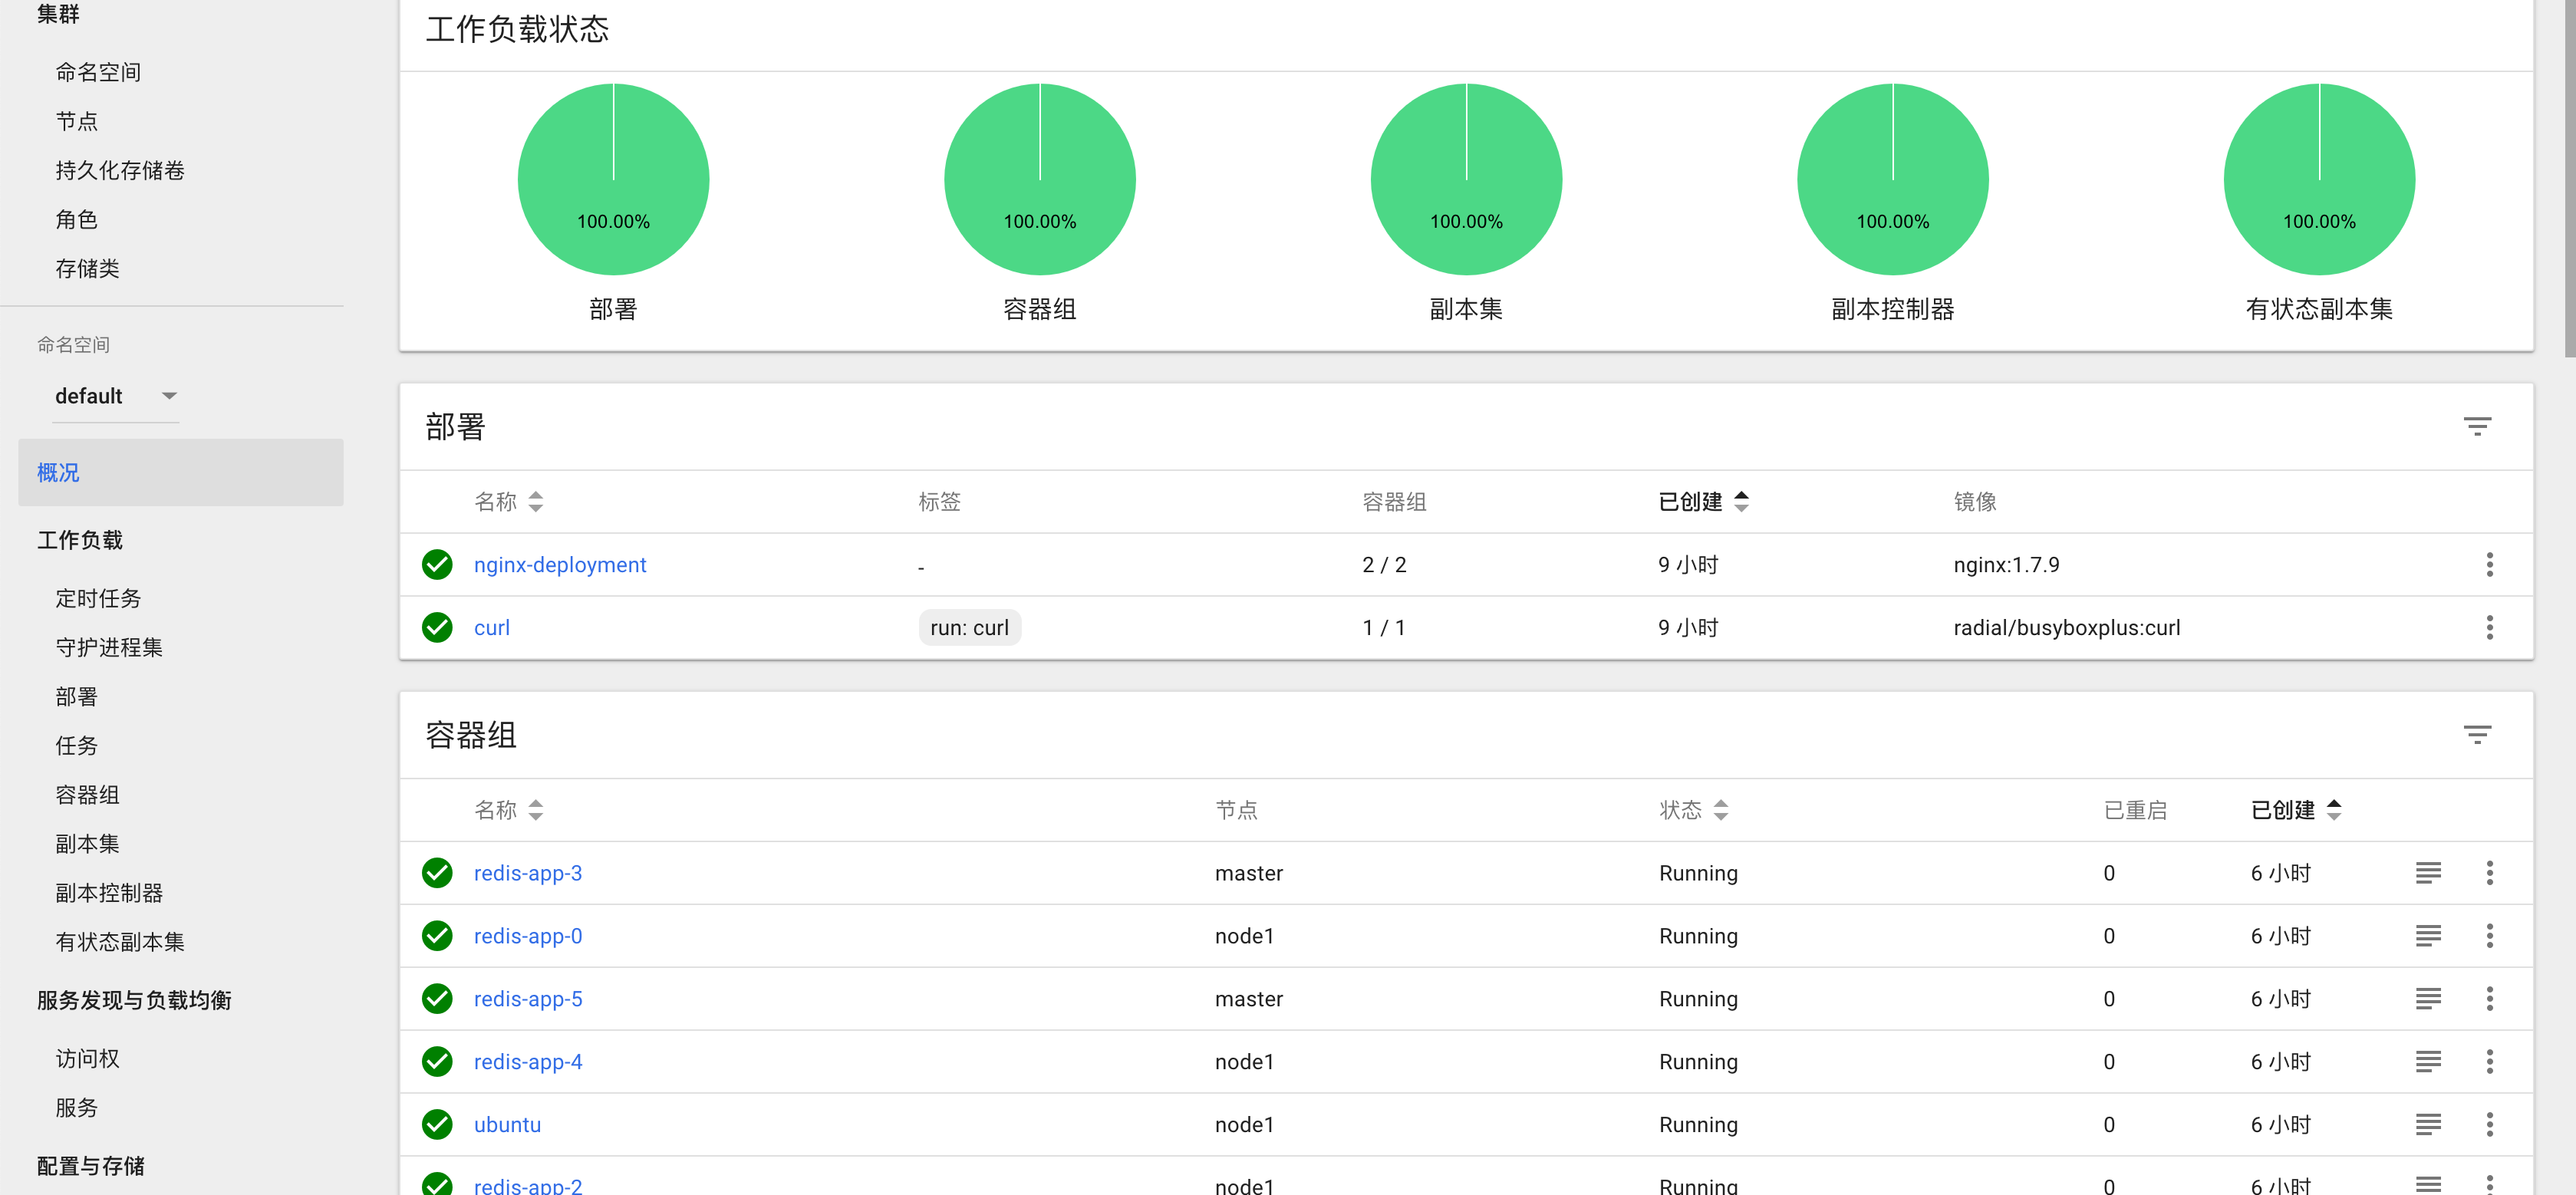Image resolution: width=2576 pixels, height=1195 pixels.
Task: Open 工作负载 section in the sidebar
Action: [x=80, y=540]
